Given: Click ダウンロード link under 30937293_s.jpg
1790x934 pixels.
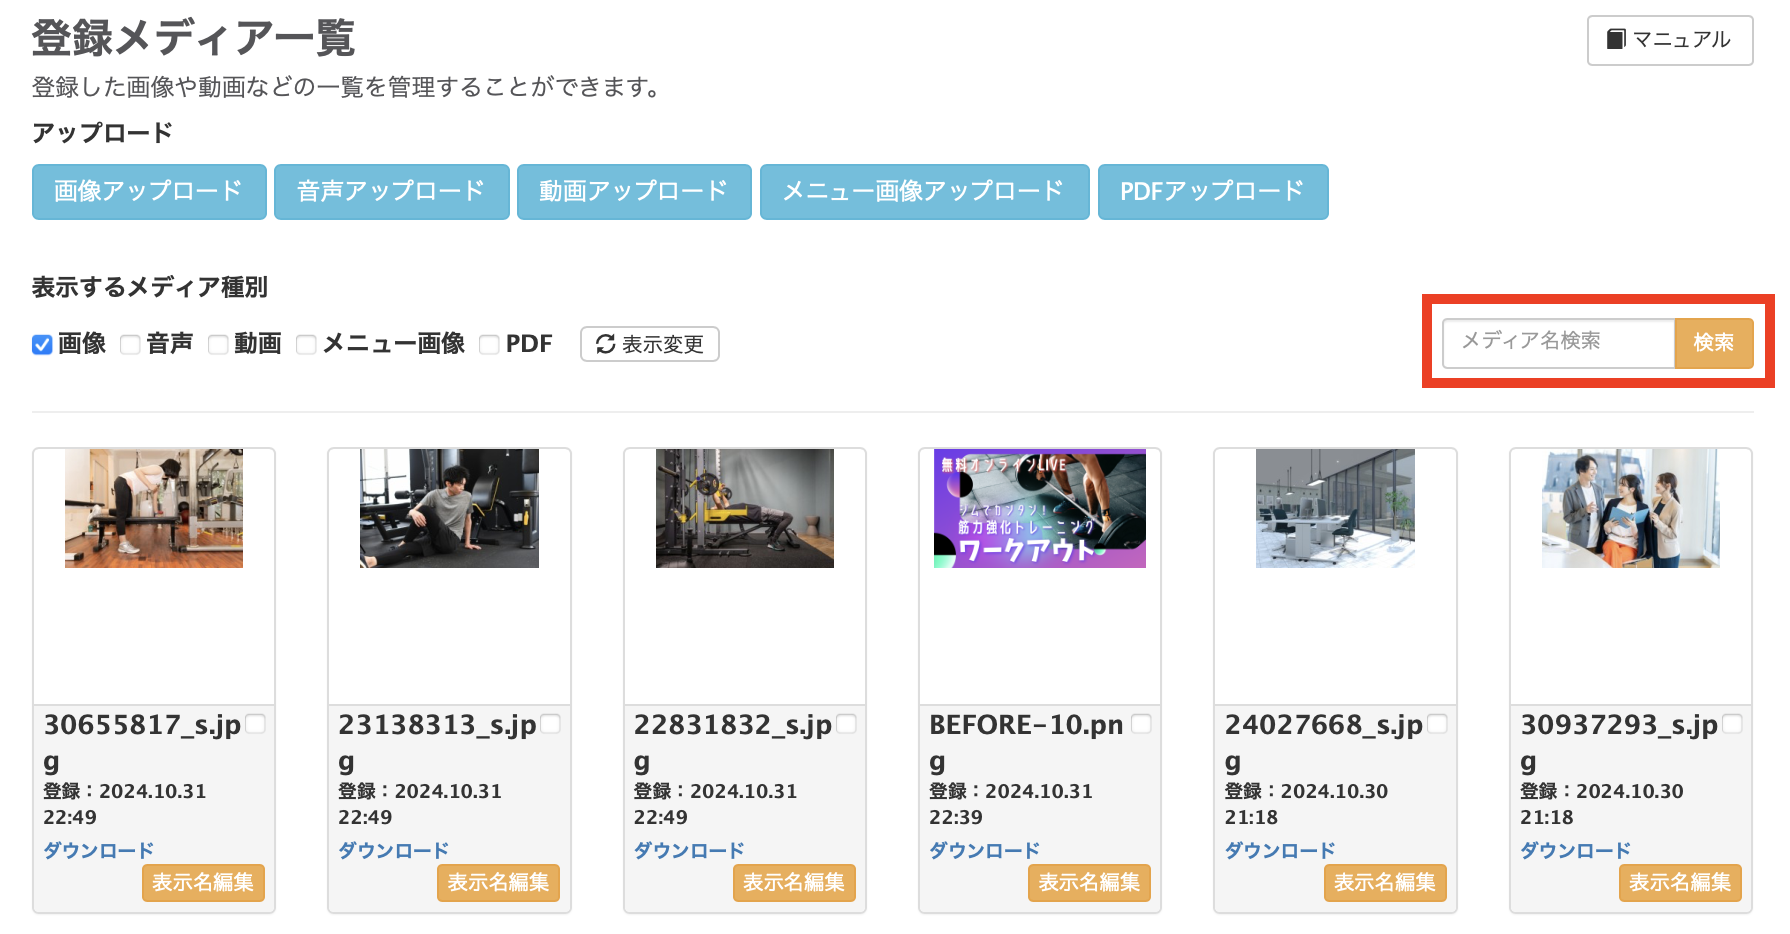Looking at the screenshot, I should click(1575, 849).
